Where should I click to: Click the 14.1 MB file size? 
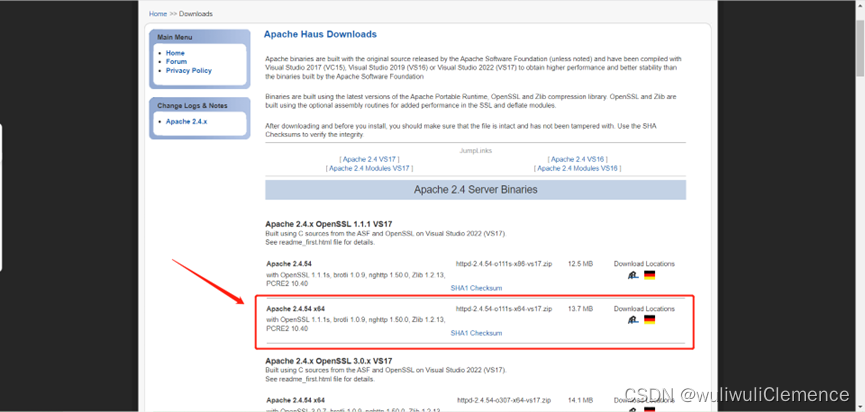click(580, 400)
